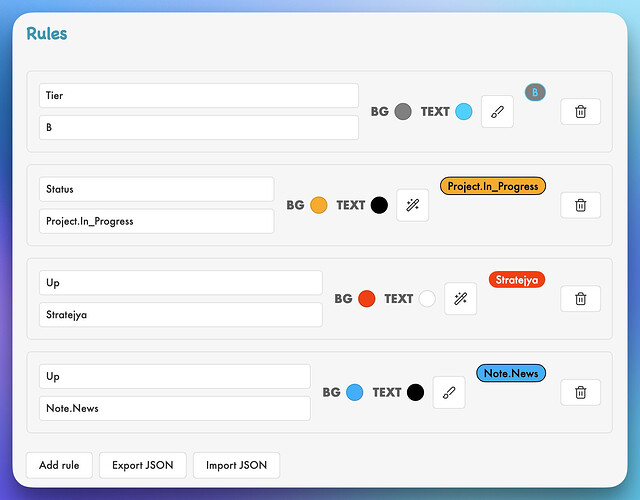Delete the Note.News rule
Image resolution: width=640 pixels, height=500 pixels.
pos(580,392)
